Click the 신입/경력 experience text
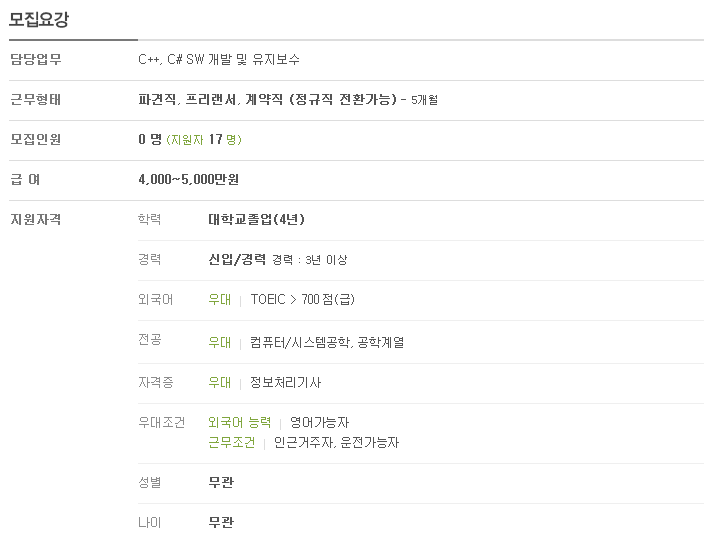This screenshot has width=714, height=538. pyautogui.click(x=237, y=259)
